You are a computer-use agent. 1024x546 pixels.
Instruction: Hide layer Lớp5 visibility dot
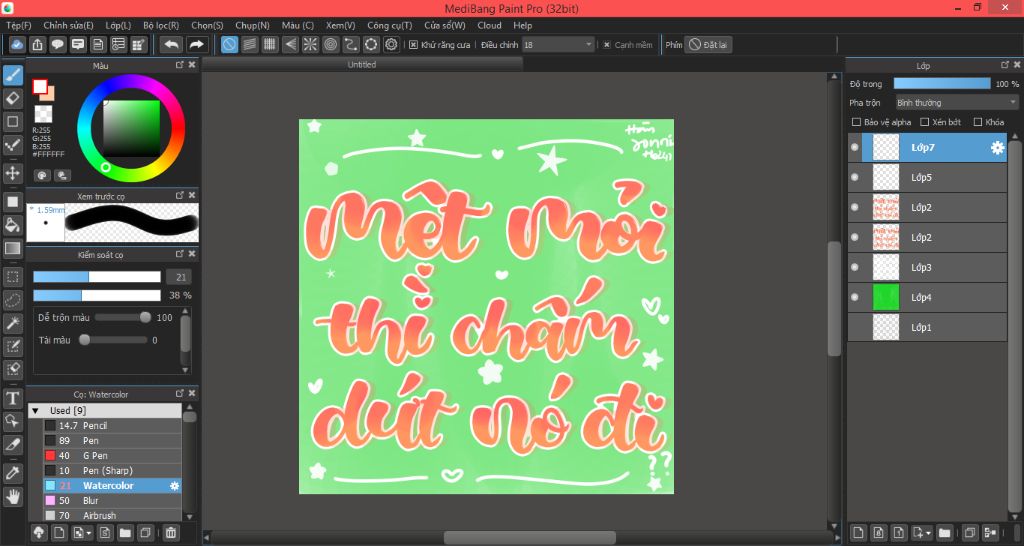click(854, 178)
